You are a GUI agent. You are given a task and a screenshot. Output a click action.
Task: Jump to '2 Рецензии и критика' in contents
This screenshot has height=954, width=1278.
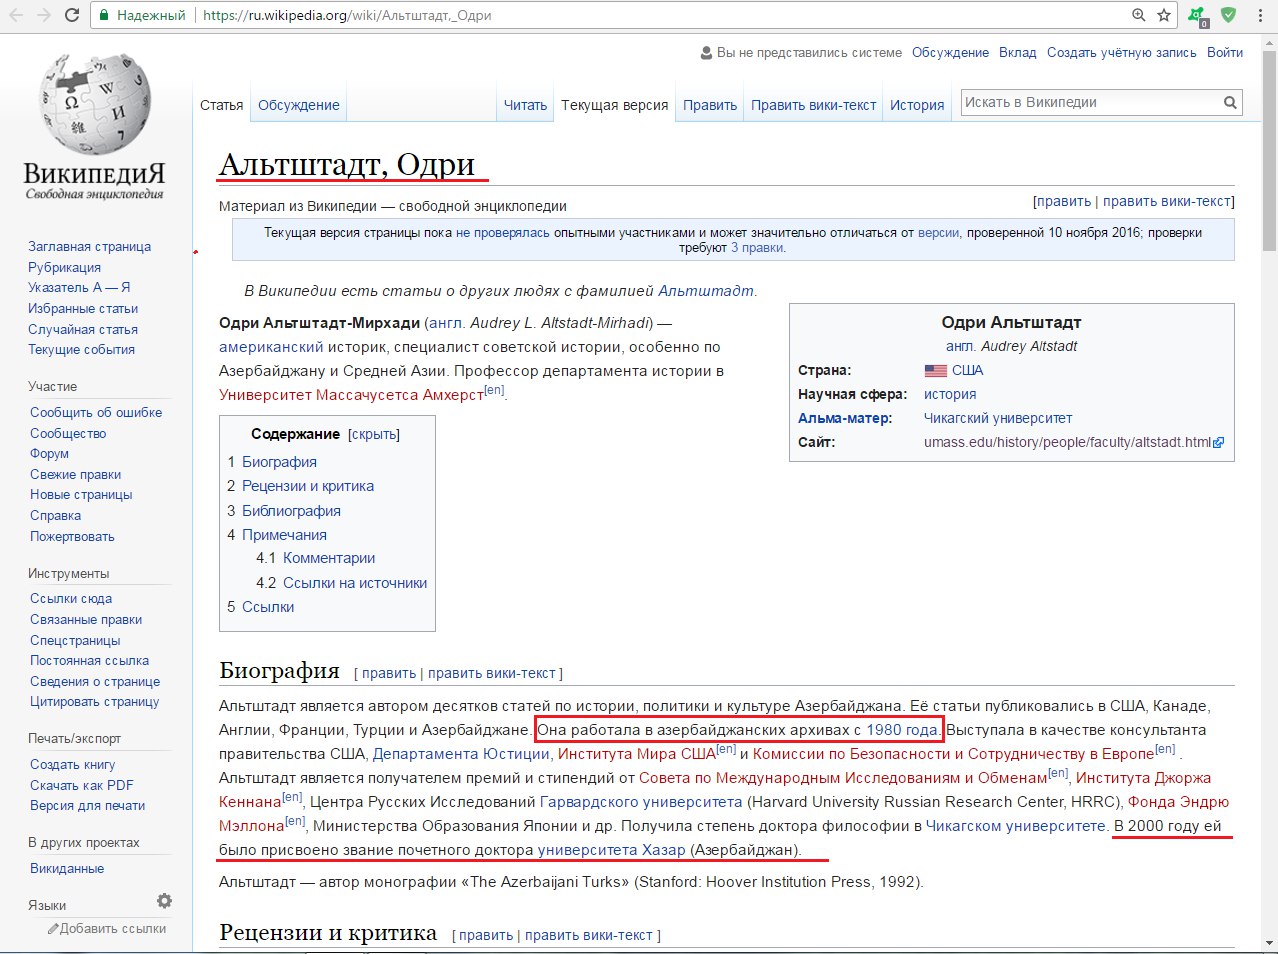300,486
